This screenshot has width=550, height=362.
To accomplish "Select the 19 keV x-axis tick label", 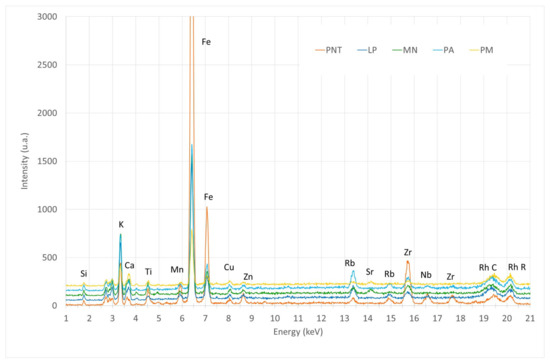I will (484, 318).
